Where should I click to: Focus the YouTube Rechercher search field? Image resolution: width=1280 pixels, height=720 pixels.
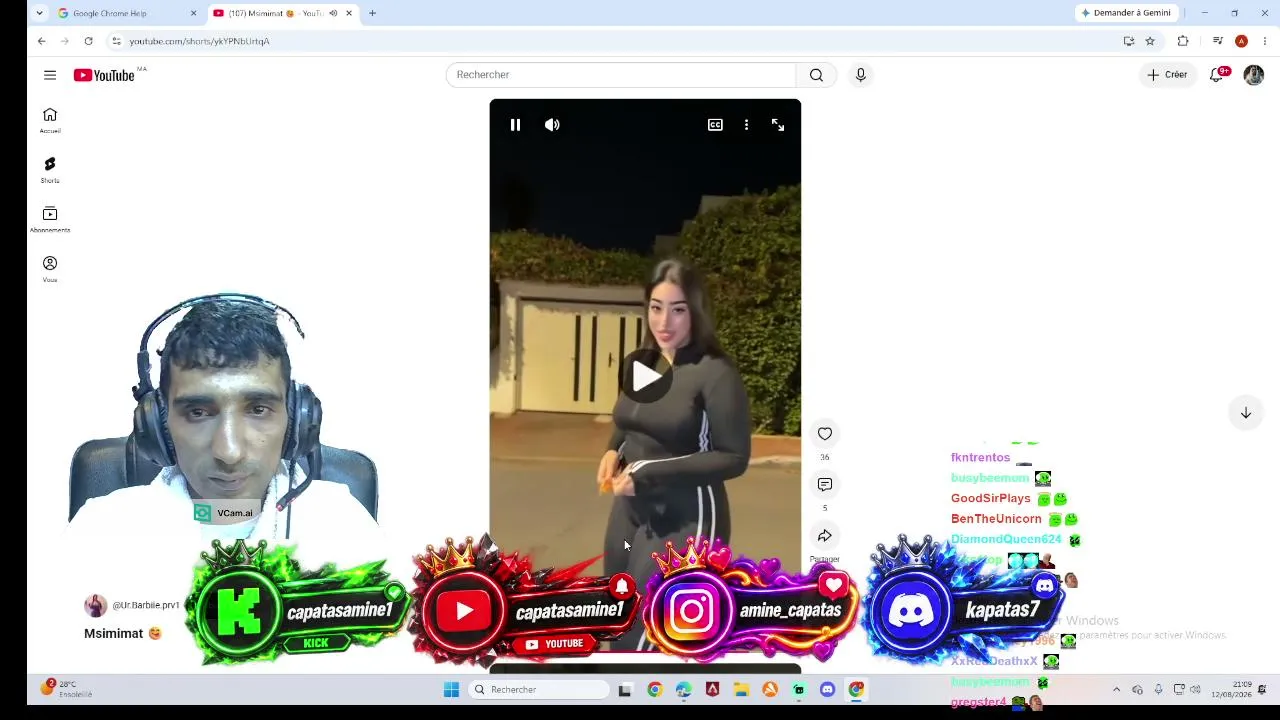(621, 75)
